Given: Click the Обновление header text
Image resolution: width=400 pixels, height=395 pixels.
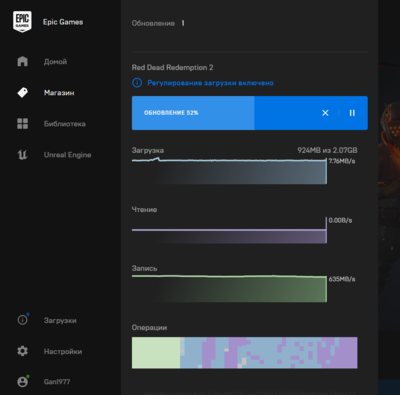Looking at the screenshot, I should click(x=153, y=23).
